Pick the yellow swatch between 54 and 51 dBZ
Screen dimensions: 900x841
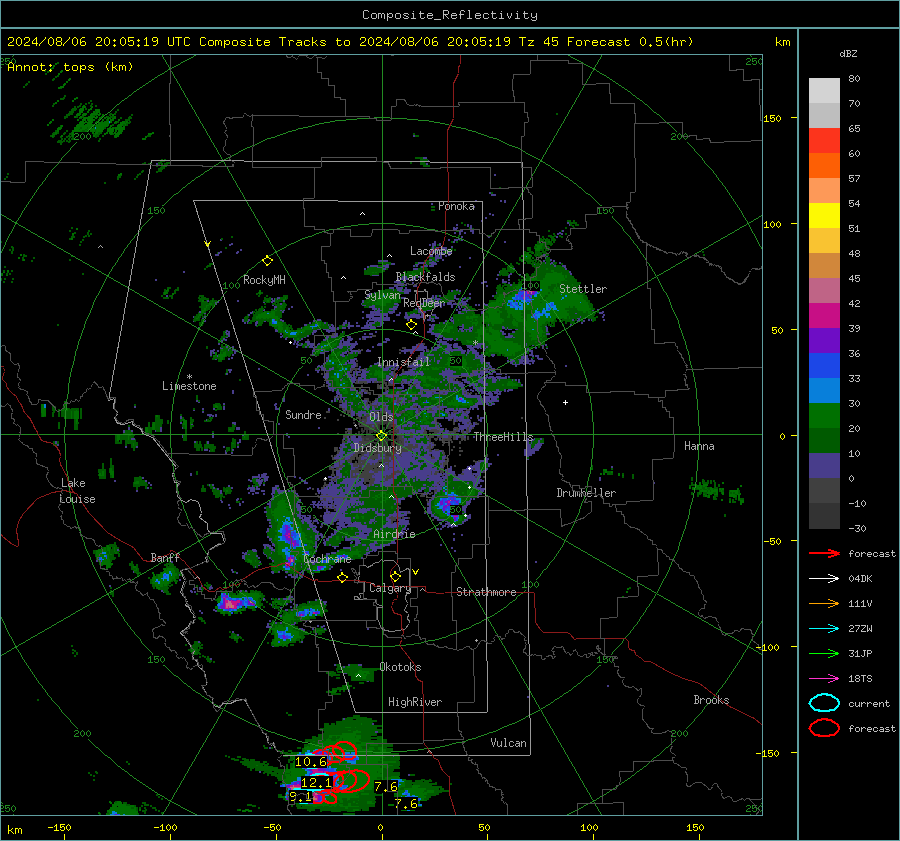click(x=824, y=216)
